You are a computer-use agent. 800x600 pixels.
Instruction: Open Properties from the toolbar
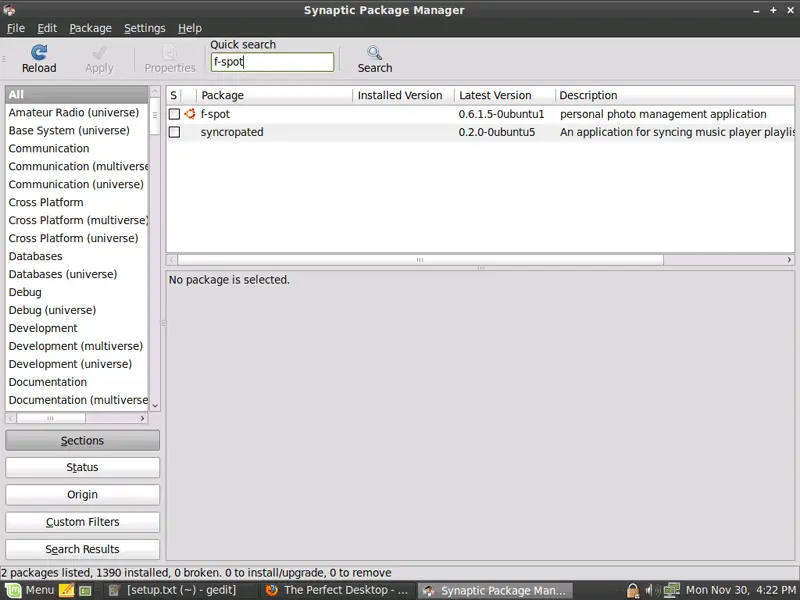click(x=170, y=59)
